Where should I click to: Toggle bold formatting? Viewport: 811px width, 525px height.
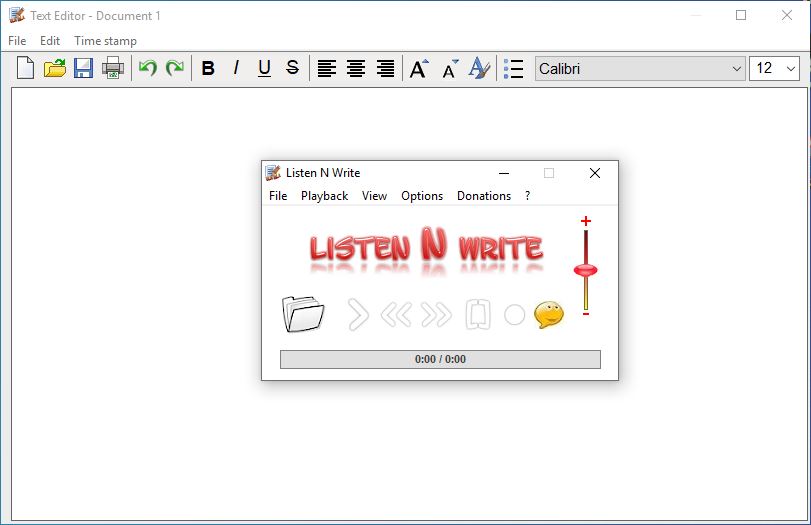[208, 68]
